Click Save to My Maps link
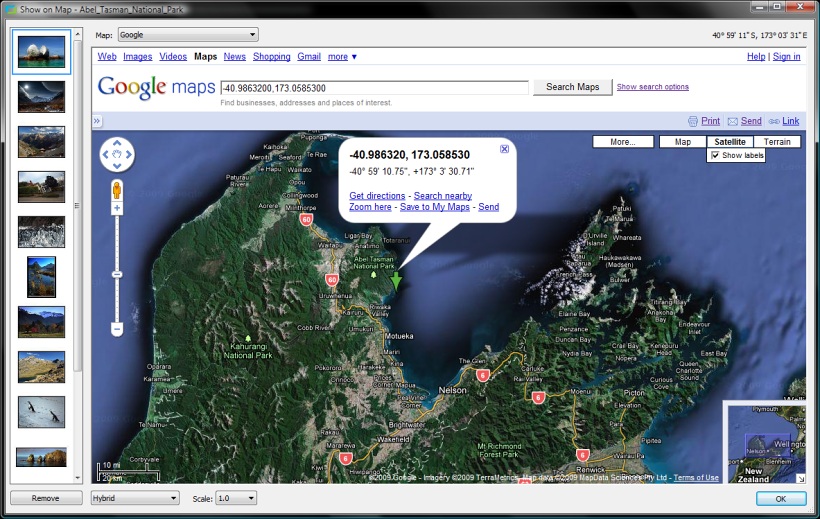Viewport: 820px width, 519px height. point(435,207)
